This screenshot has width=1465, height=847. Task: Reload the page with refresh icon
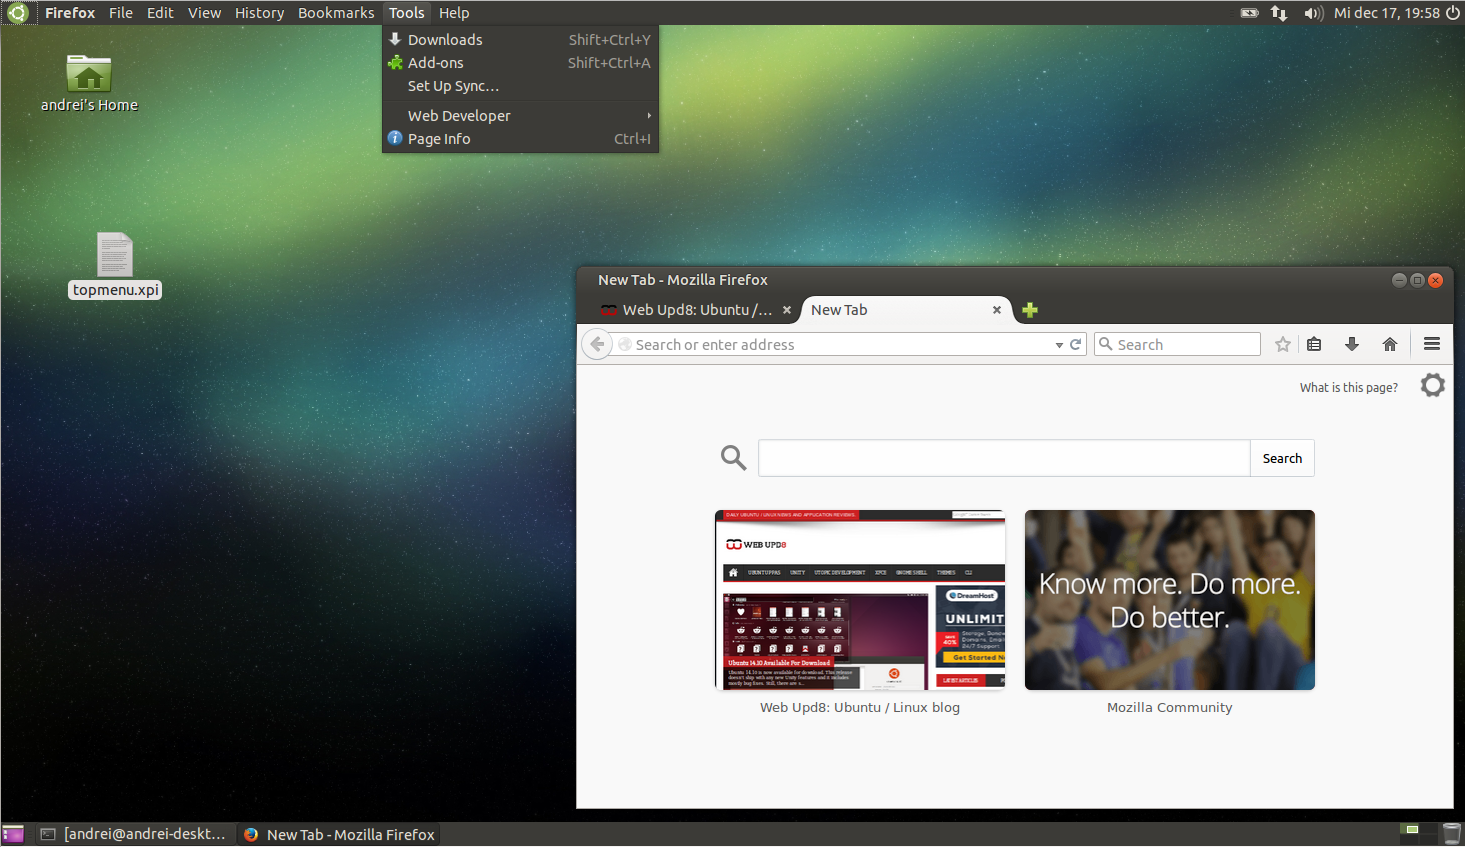[1076, 344]
